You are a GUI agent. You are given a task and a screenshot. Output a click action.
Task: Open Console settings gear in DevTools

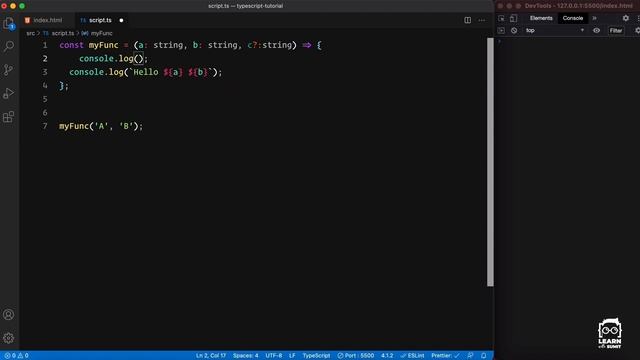[x=637, y=31]
